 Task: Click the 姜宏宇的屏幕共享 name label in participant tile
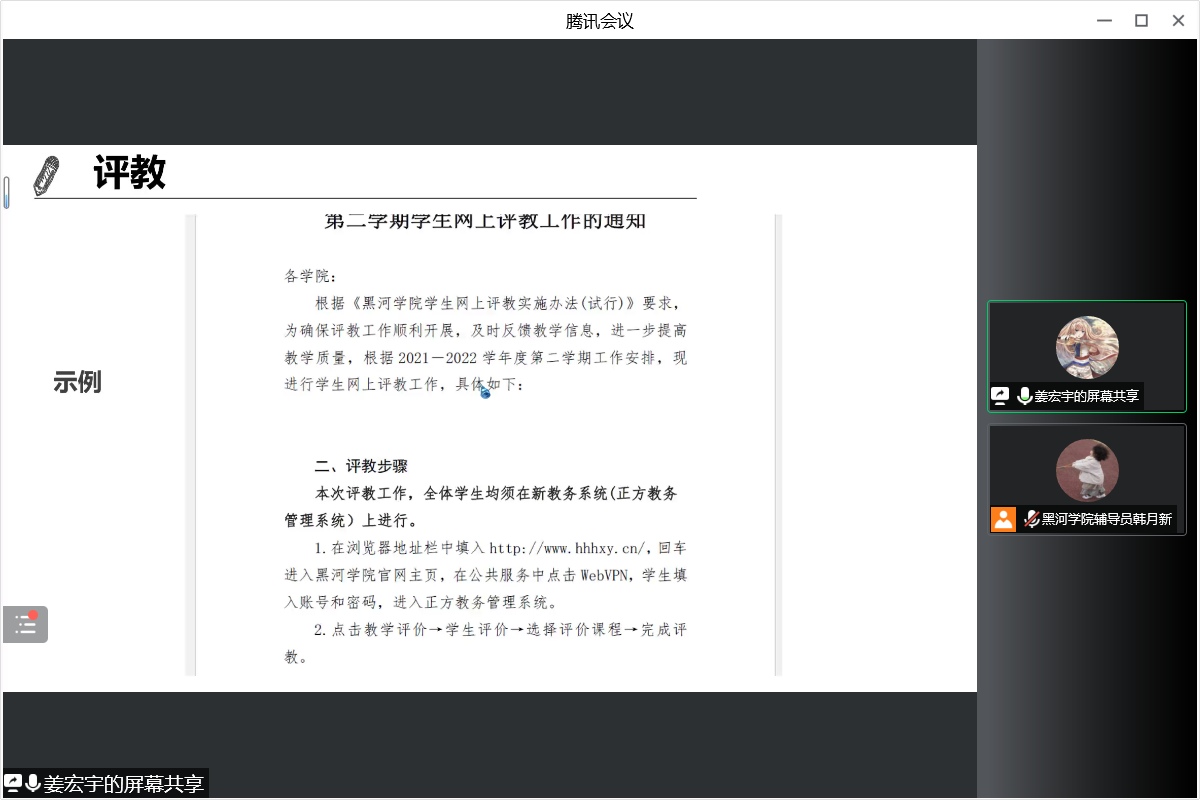coord(1086,396)
